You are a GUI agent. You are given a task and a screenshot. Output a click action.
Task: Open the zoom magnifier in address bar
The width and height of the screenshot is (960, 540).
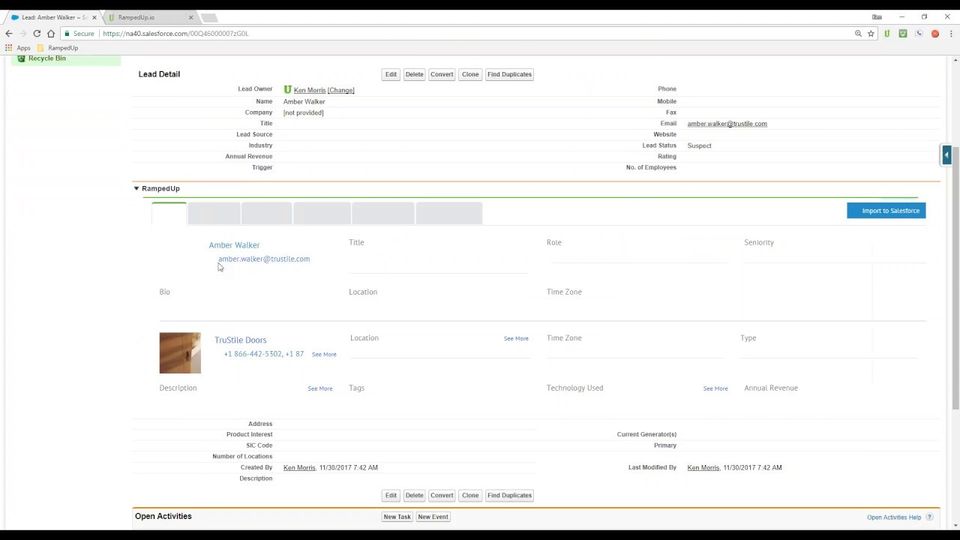858,34
